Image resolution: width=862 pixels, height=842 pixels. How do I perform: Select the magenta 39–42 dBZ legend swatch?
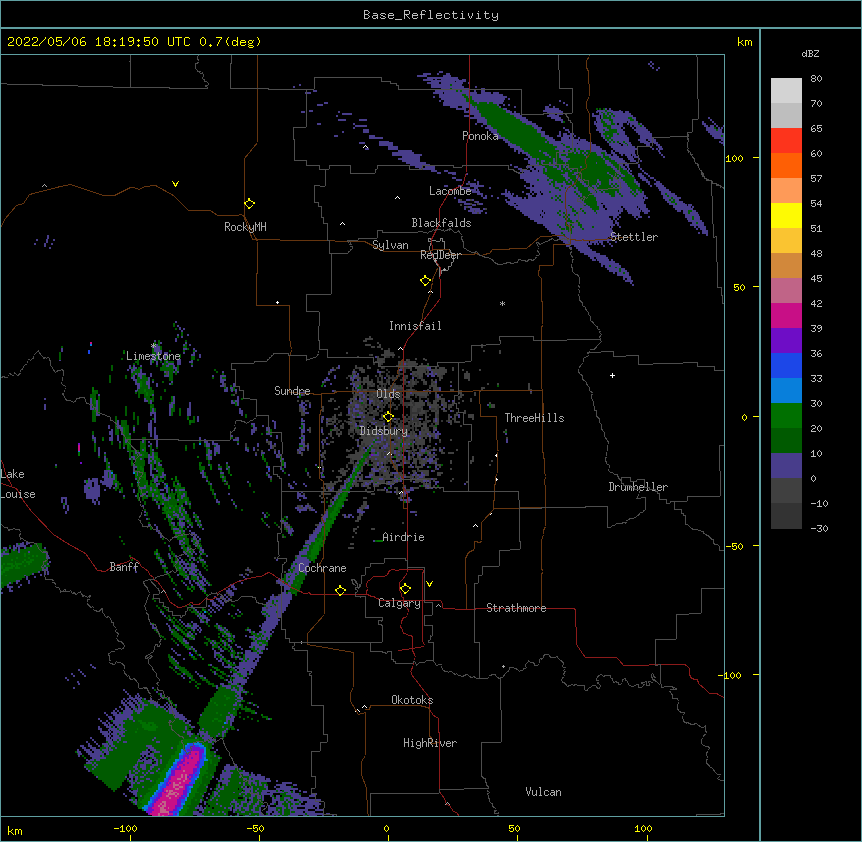786,315
